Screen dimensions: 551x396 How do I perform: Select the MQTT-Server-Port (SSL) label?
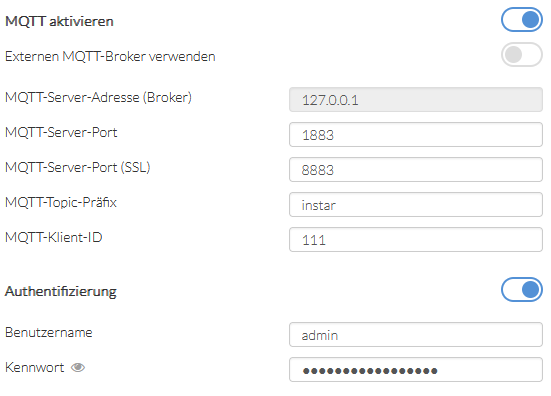(78, 167)
